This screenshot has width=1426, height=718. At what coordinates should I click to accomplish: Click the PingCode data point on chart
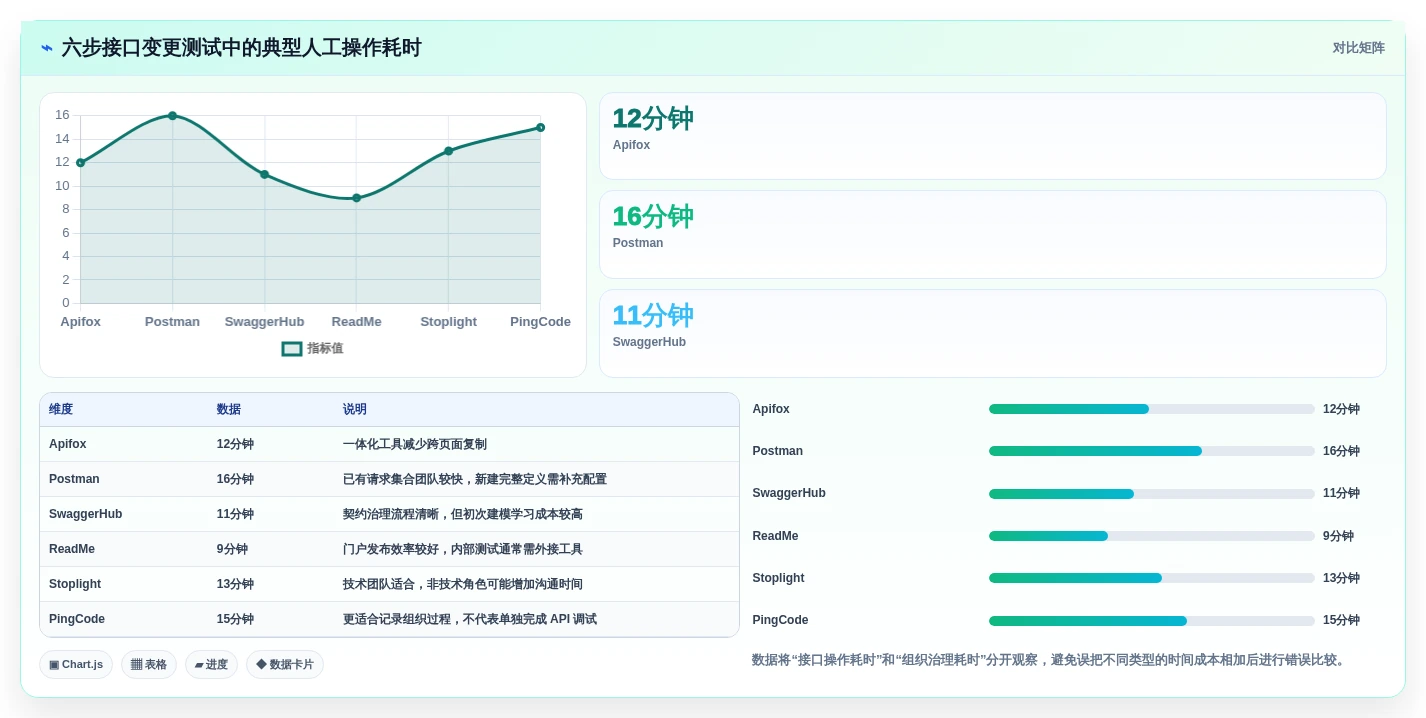click(x=540, y=127)
